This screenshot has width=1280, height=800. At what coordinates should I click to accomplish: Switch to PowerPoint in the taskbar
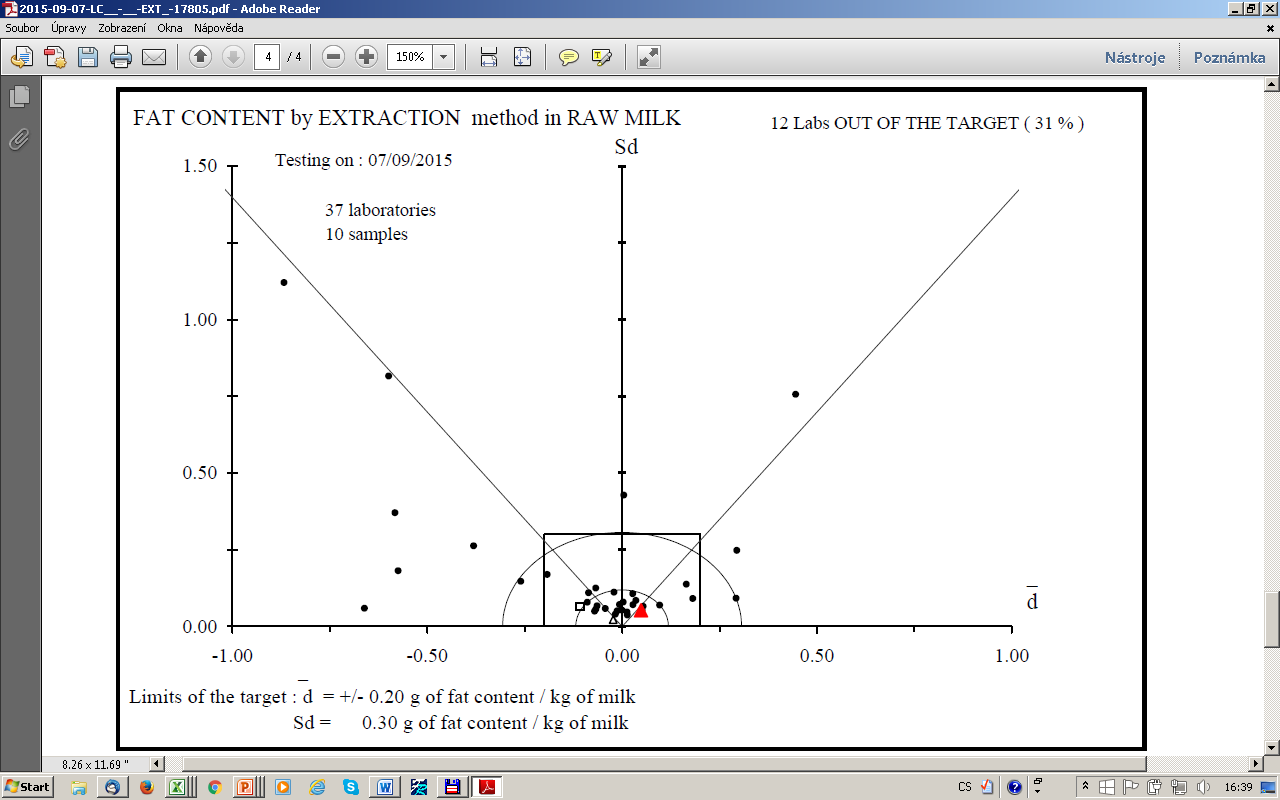248,786
